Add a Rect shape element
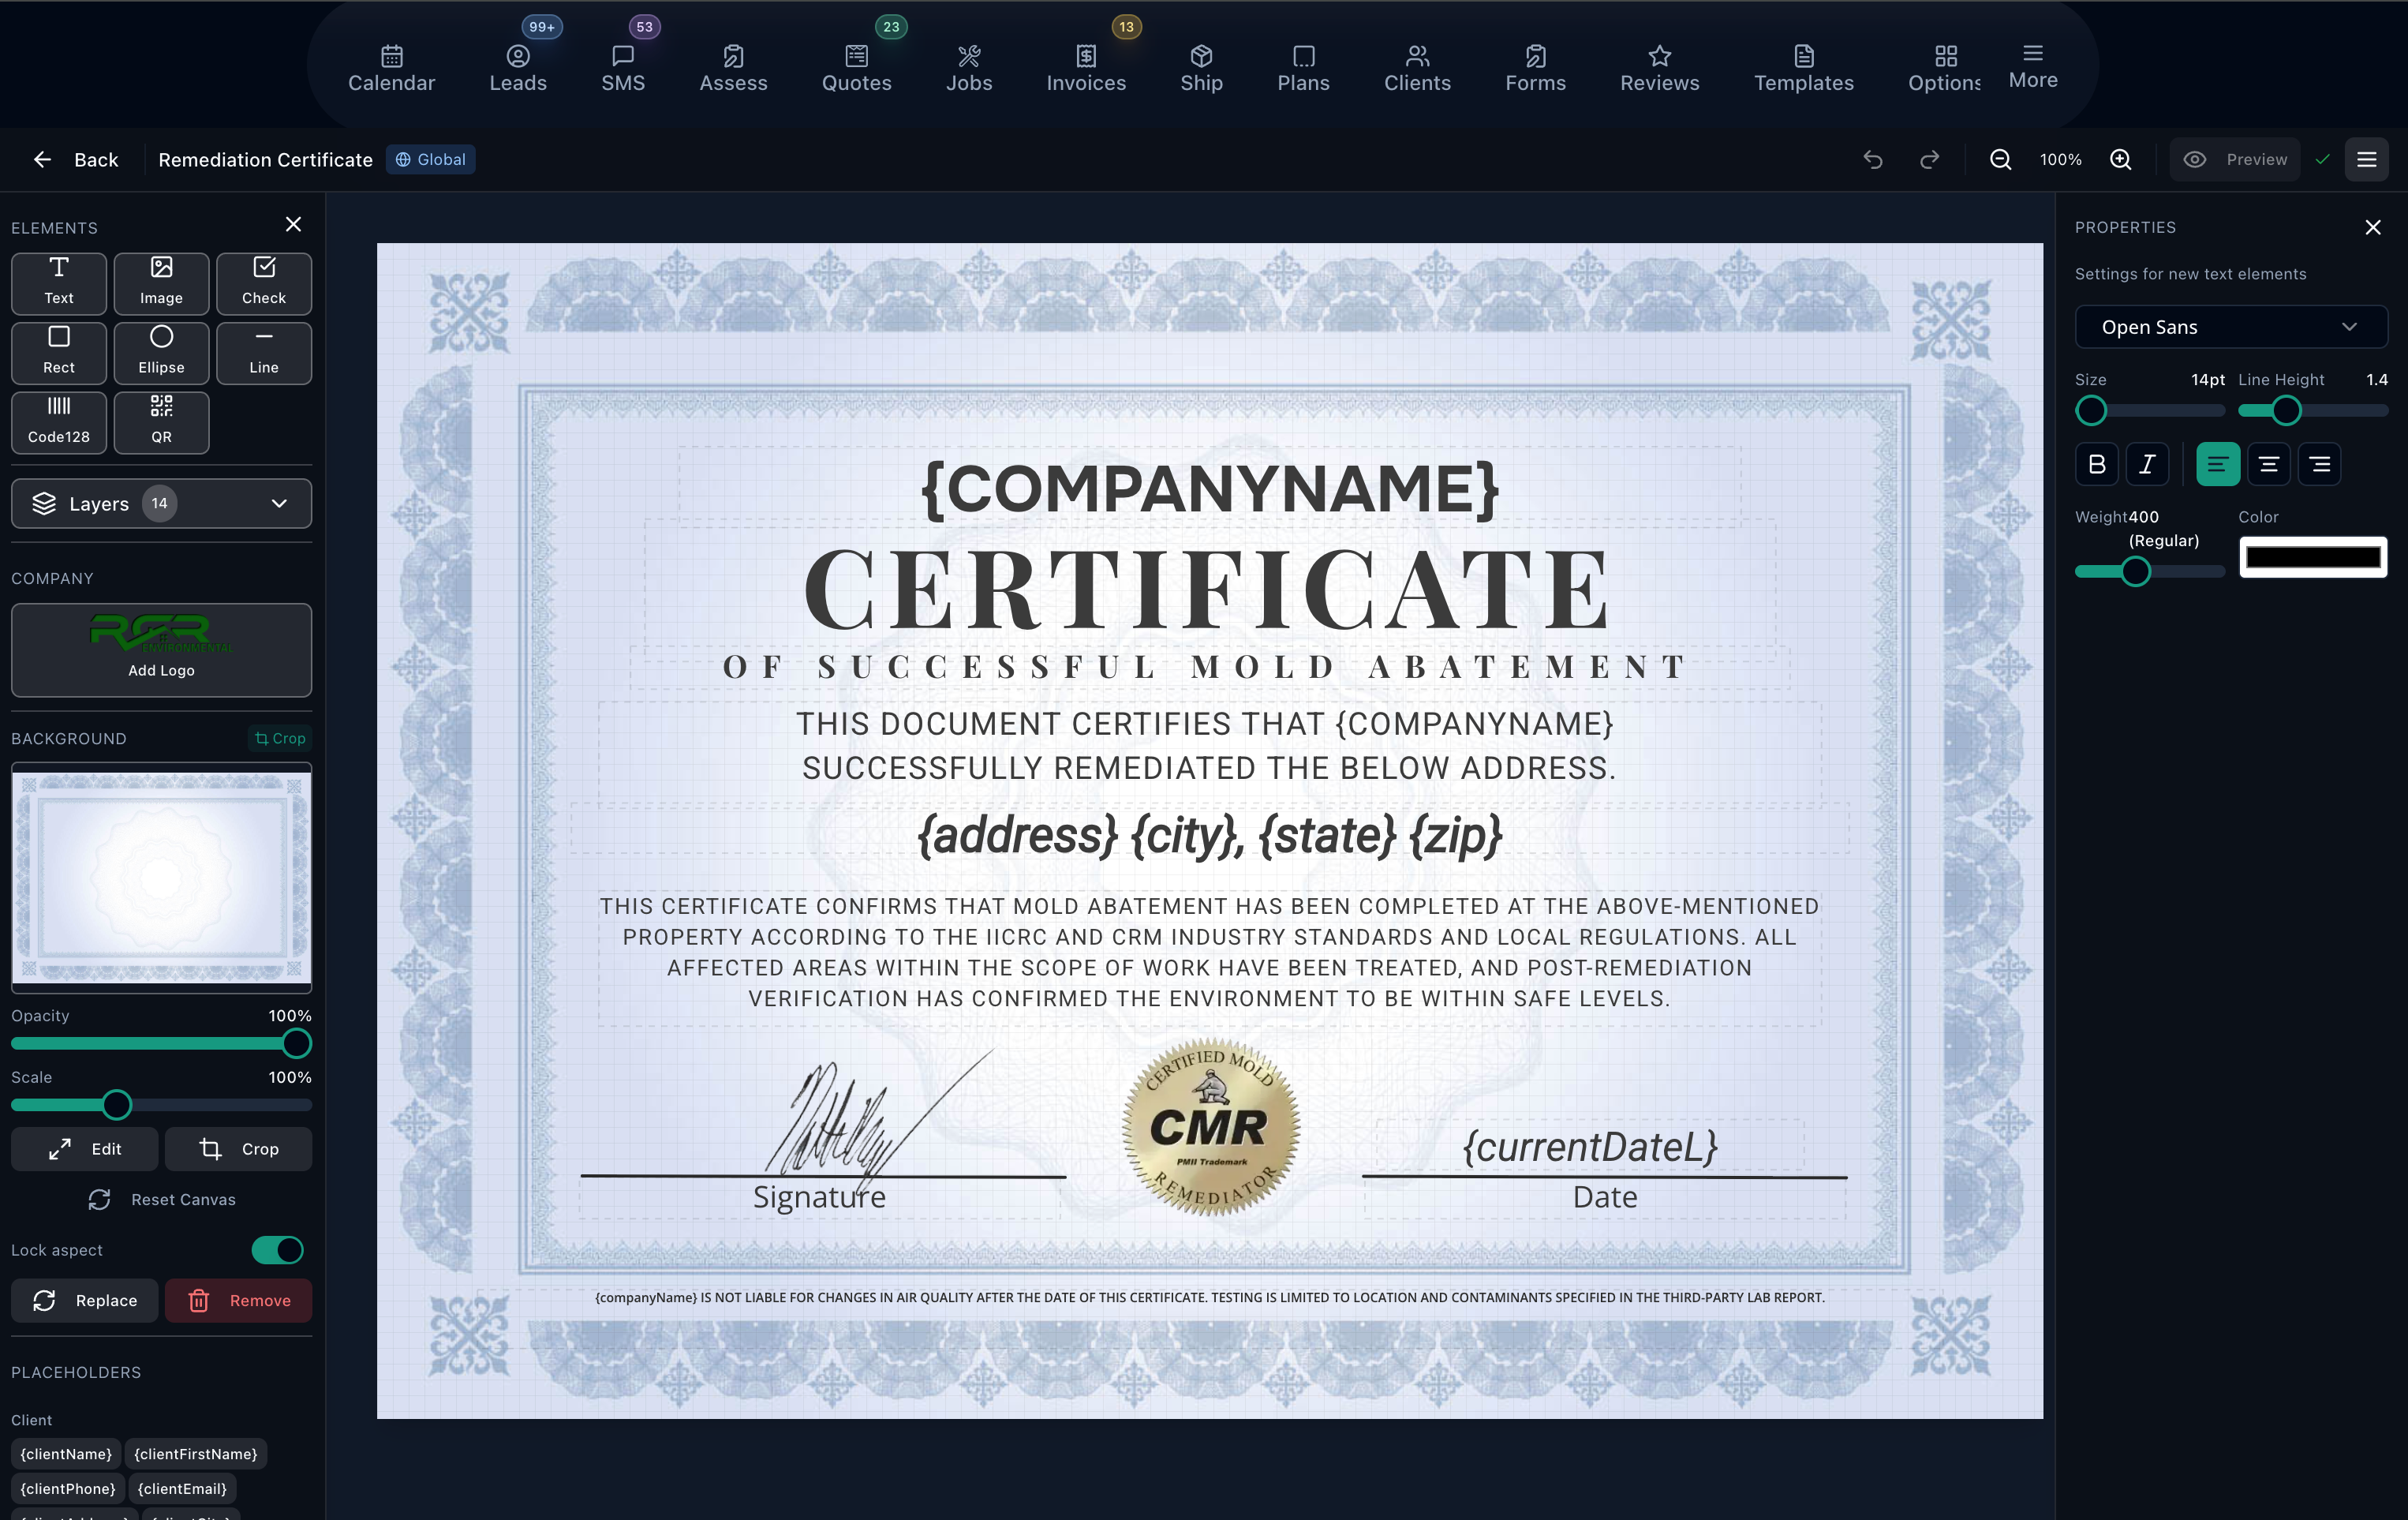The height and width of the screenshot is (1520, 2408). pos(59,352)
